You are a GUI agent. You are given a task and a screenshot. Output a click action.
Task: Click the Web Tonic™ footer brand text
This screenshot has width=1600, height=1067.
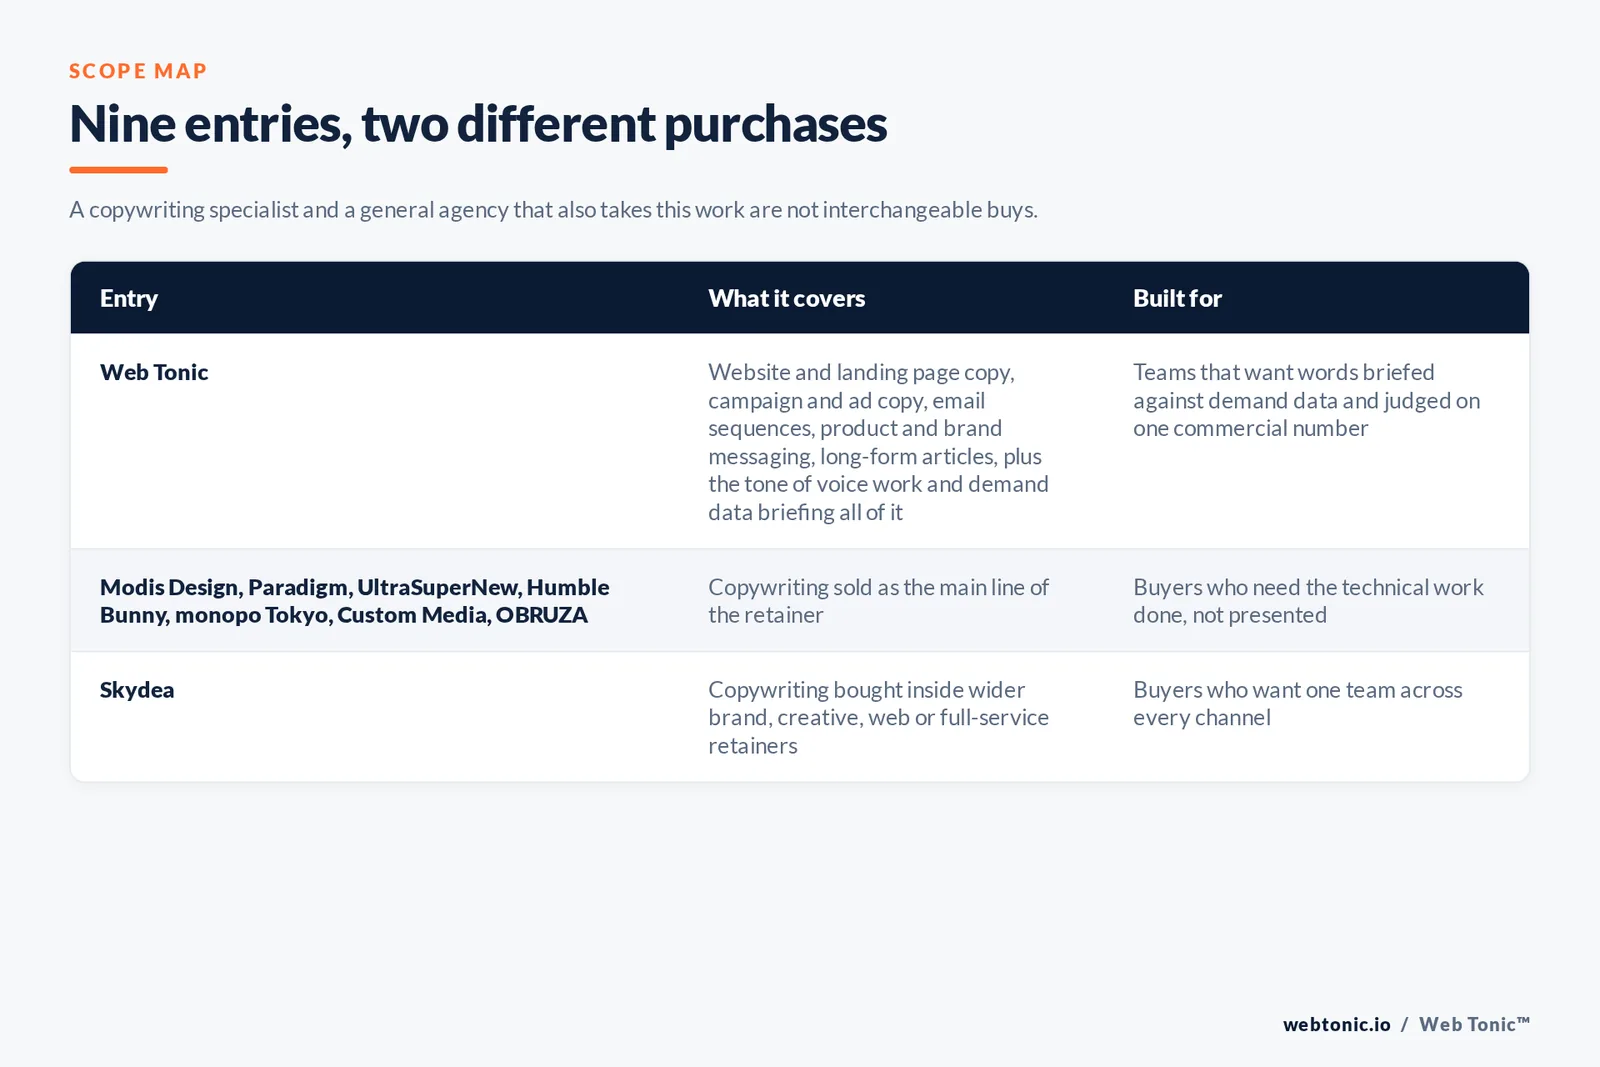tap(1474, 1024)
